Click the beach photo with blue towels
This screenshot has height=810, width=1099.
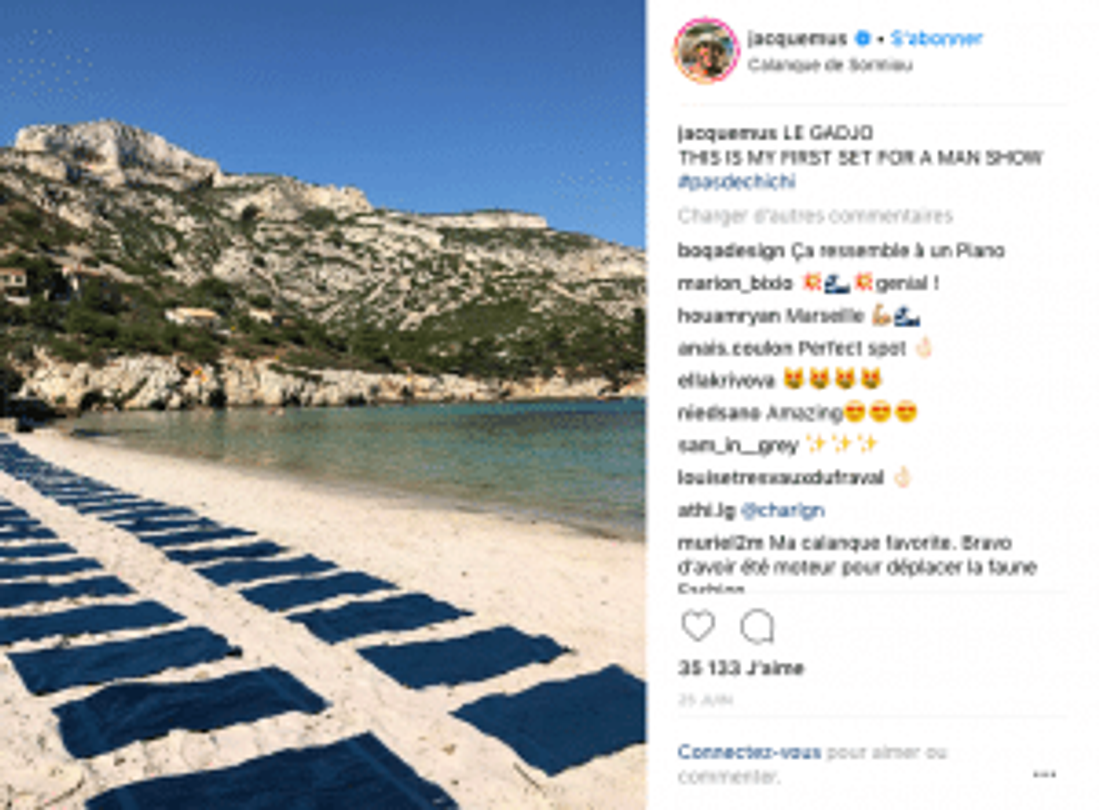[x=322, y=405]
